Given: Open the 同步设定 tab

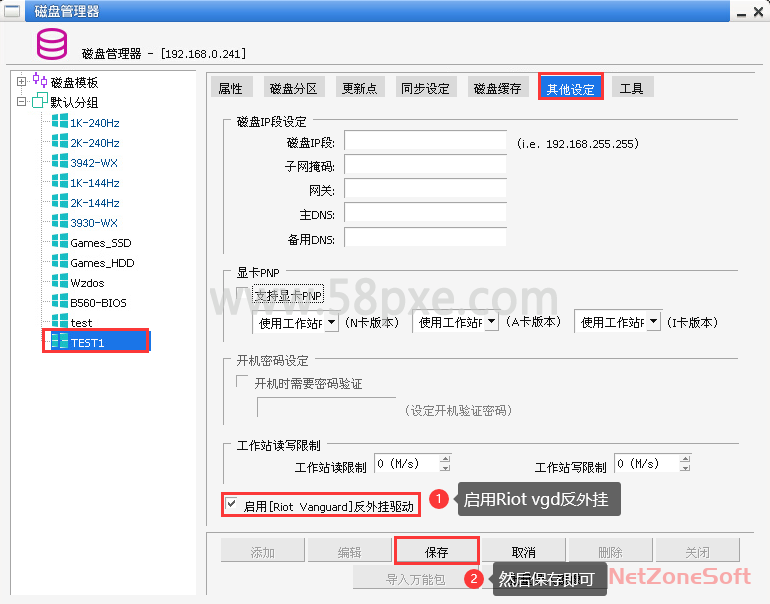Looking at the screenshot, I should pos(425,88).
